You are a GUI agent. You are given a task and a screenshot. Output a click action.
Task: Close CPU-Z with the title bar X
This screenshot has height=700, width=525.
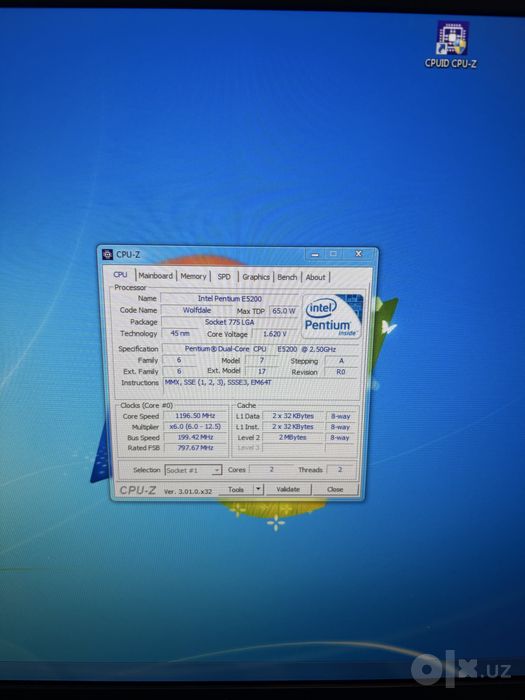pyautogui.click(x=358, y=254)
